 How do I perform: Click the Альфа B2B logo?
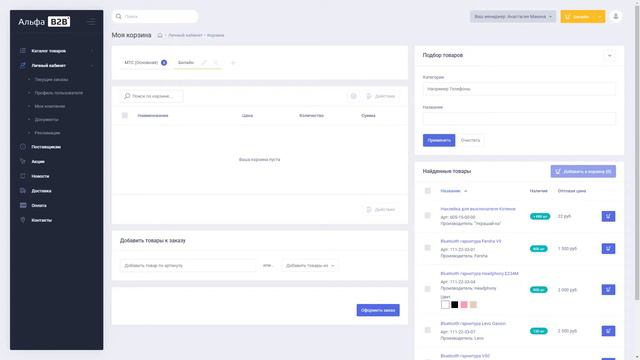pyautogui.click(x=44, y=22)
